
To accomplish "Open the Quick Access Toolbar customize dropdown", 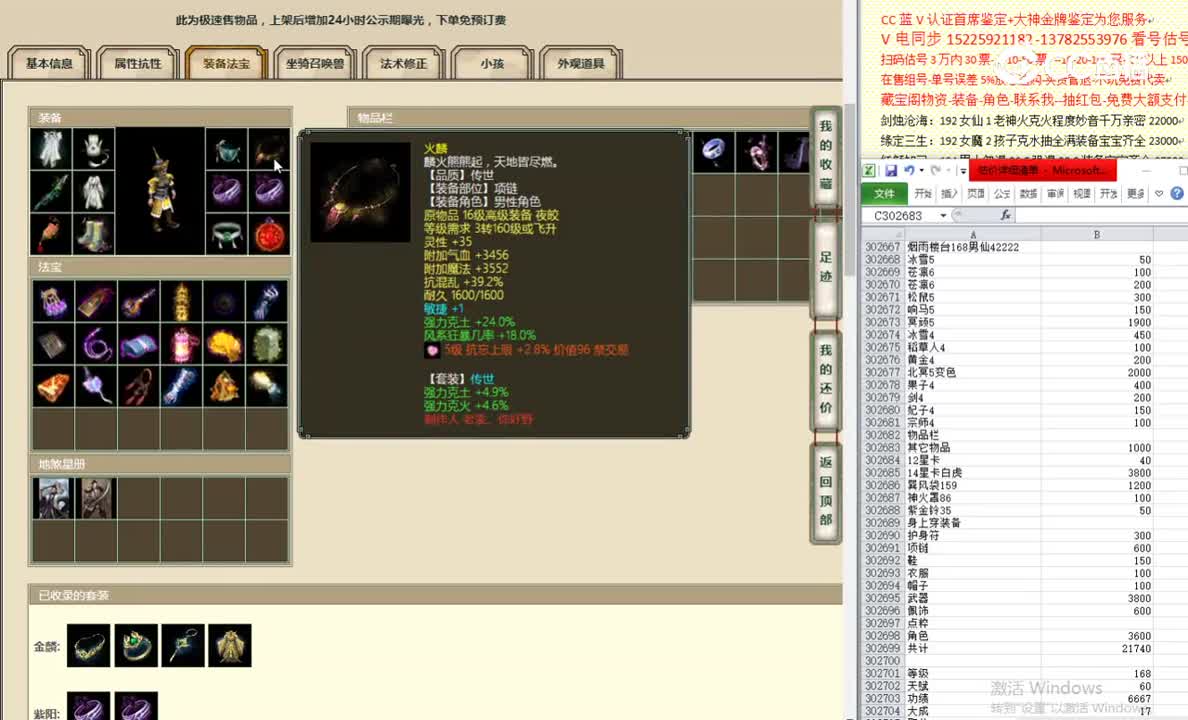I will [962, 171].
